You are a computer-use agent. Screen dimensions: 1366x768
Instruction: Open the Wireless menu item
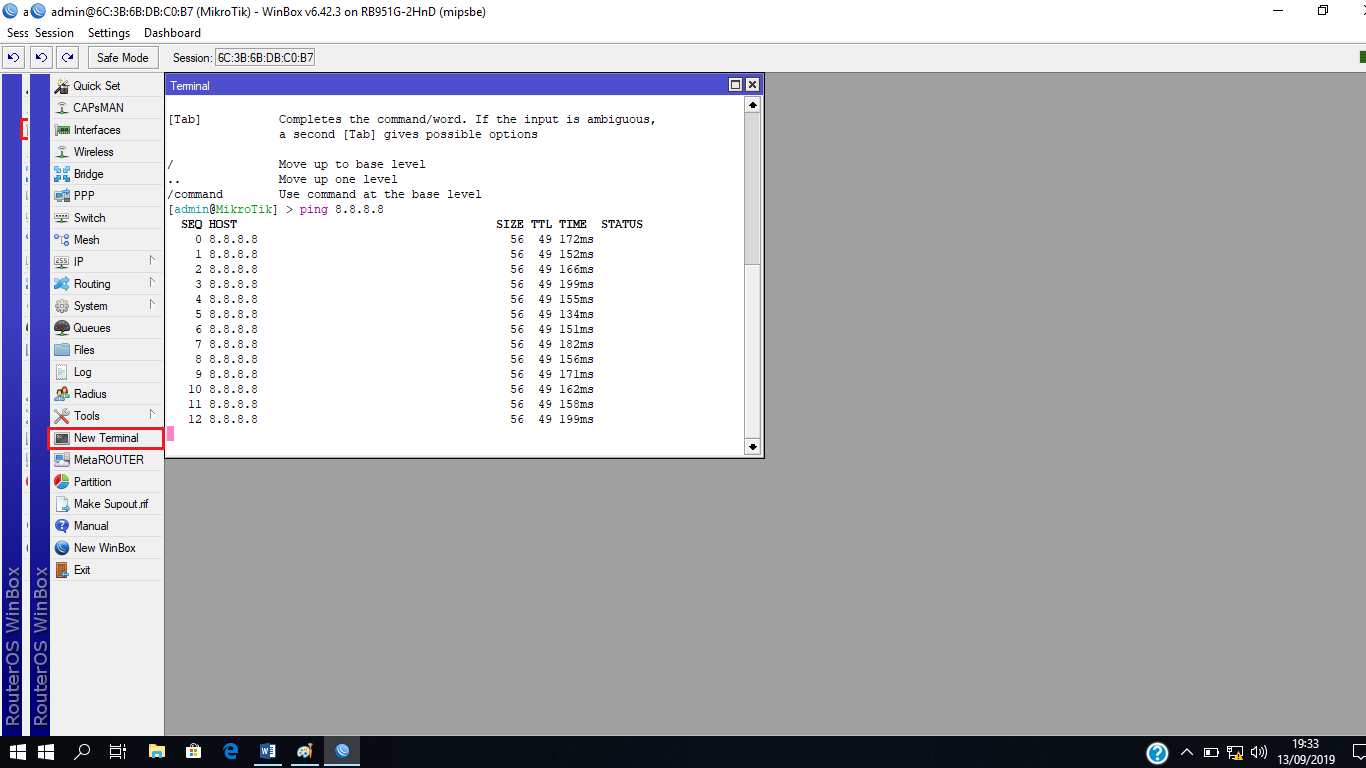[x=107, y=152]
